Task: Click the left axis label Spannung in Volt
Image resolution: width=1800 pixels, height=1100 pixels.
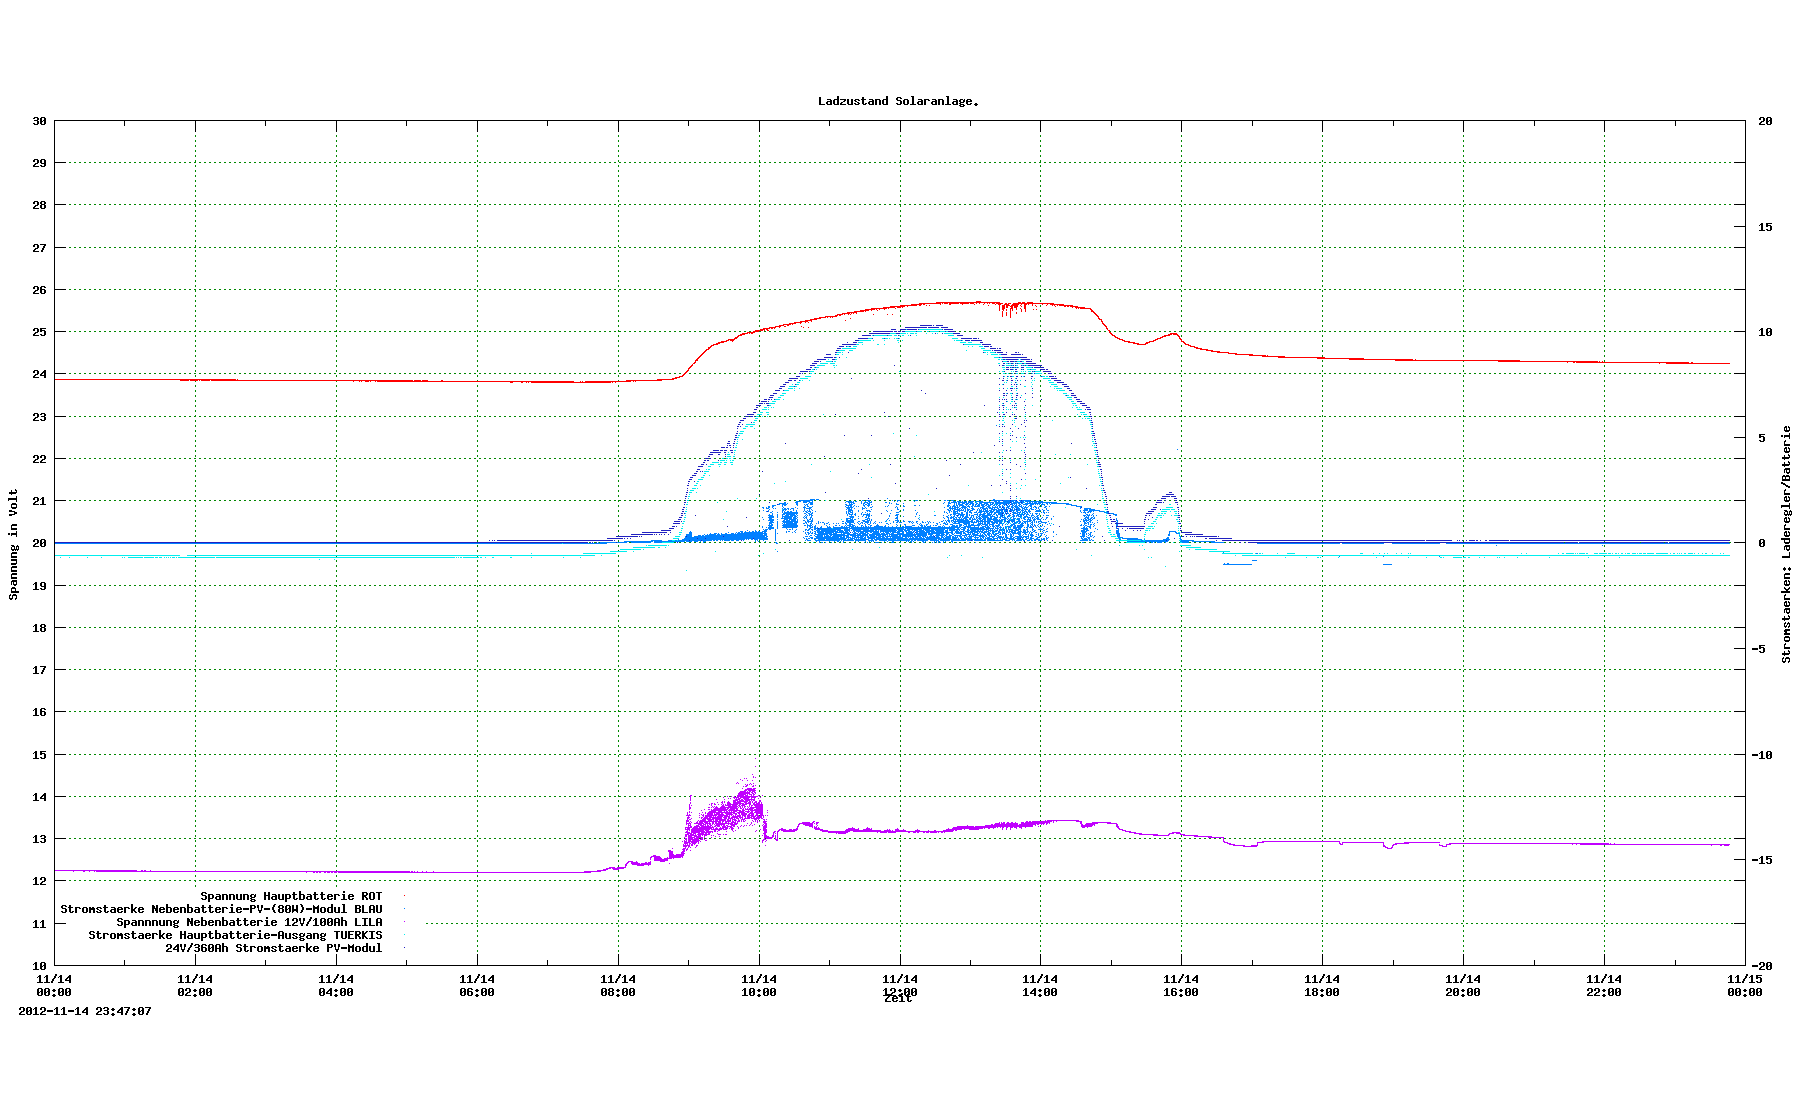Action: coord(14,544)
